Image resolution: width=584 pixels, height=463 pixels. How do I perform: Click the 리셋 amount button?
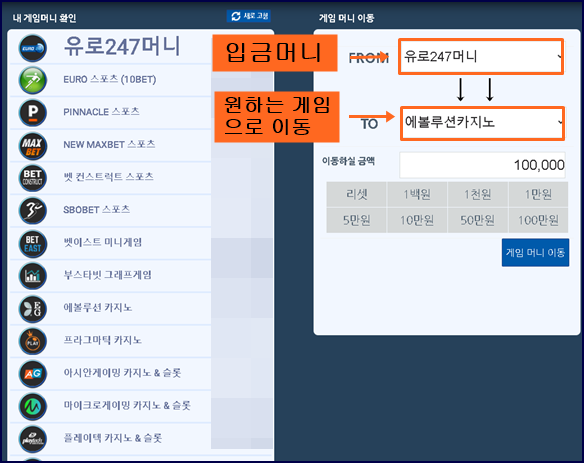(356, 194)
